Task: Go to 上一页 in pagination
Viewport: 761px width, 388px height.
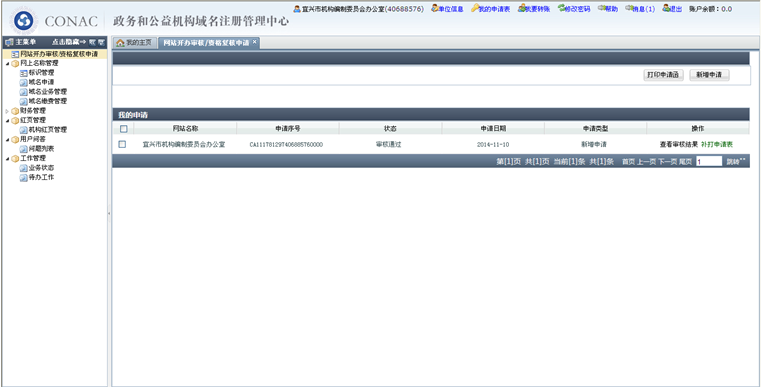Action: coord(646,162)
